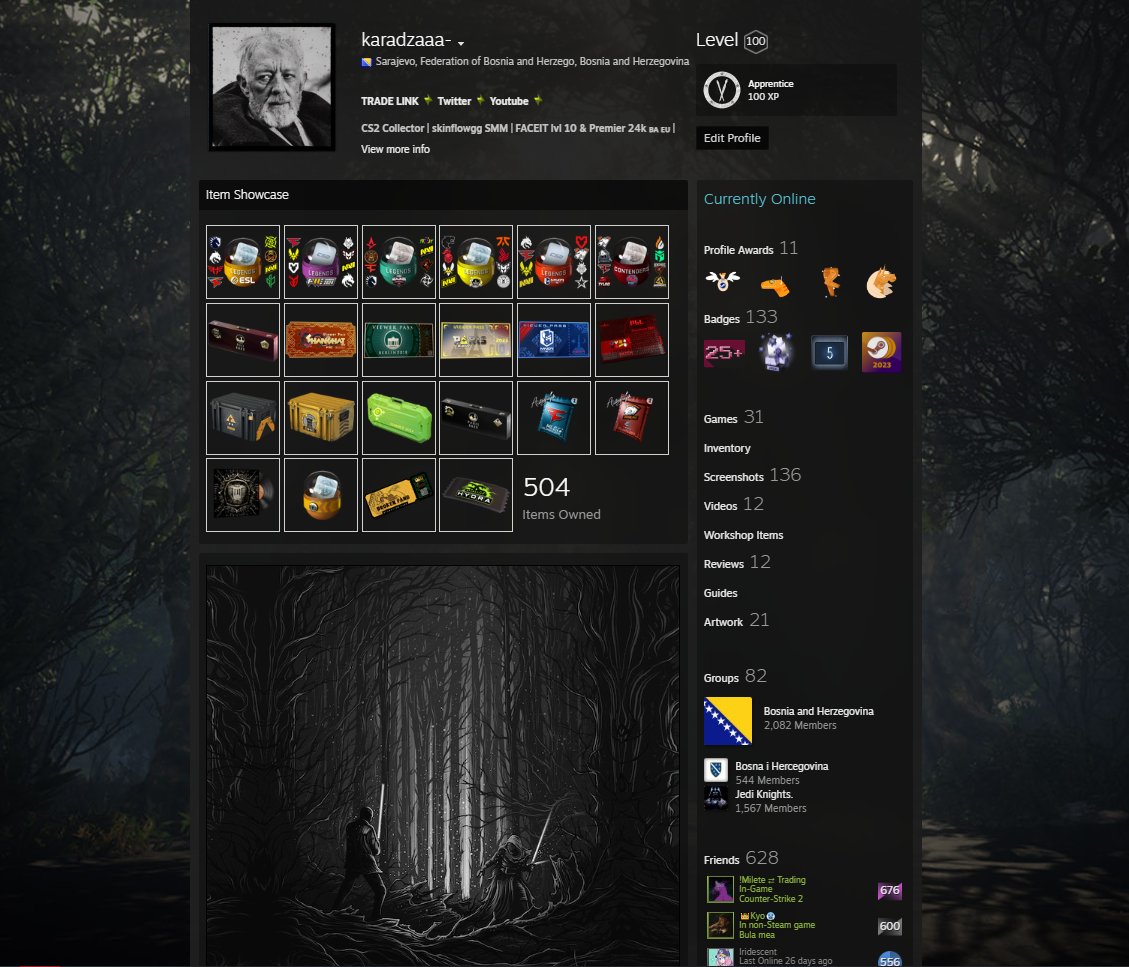
Task: Open the Jedi Knights. group
Action: coord(764,794)
